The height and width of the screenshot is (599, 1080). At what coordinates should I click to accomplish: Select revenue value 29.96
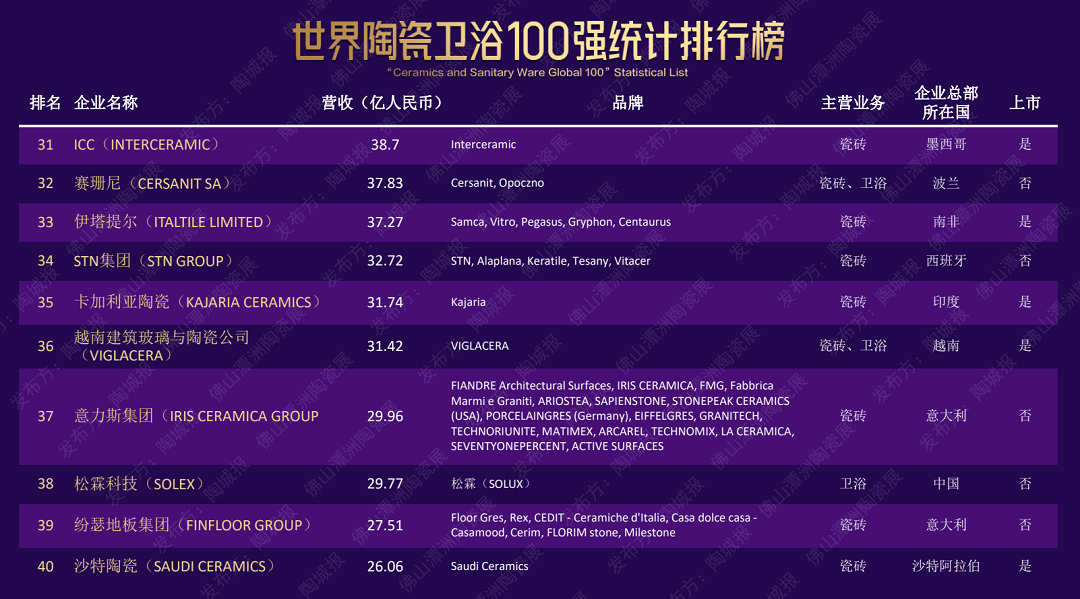coord(385,417)
